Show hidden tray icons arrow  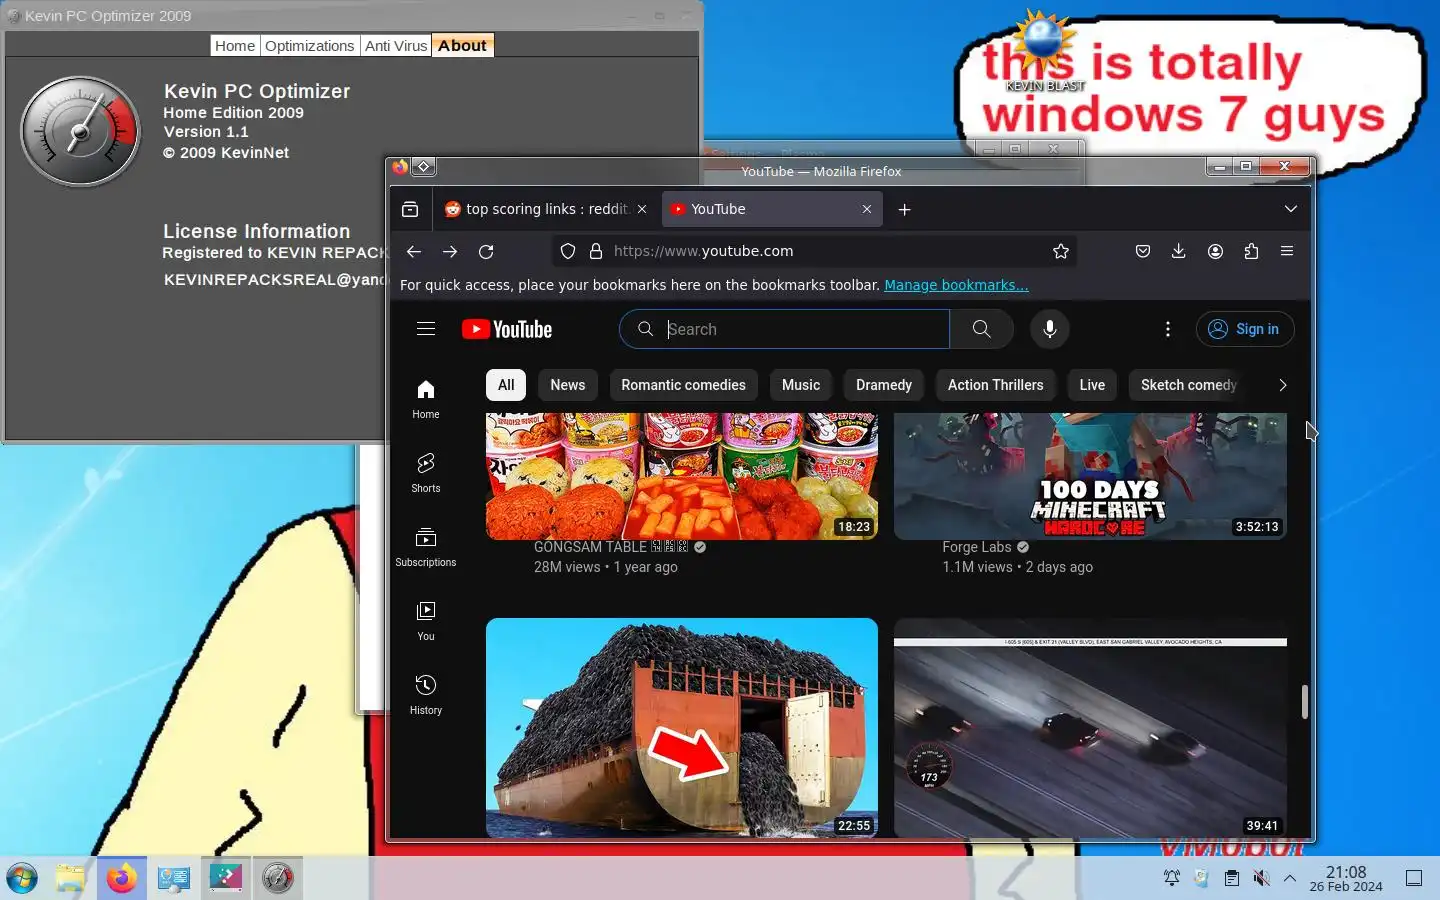tap(1290, 878)
